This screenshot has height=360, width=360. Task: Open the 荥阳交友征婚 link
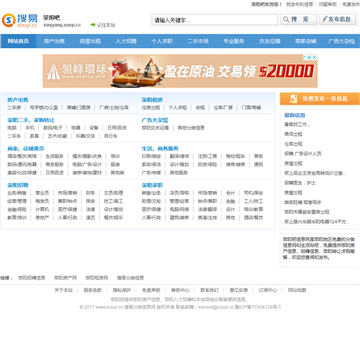click(155, 128)
